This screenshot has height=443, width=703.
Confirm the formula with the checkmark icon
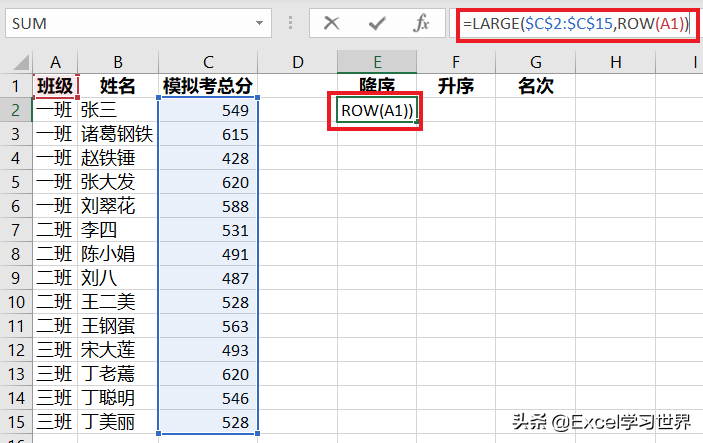point(377,23)
